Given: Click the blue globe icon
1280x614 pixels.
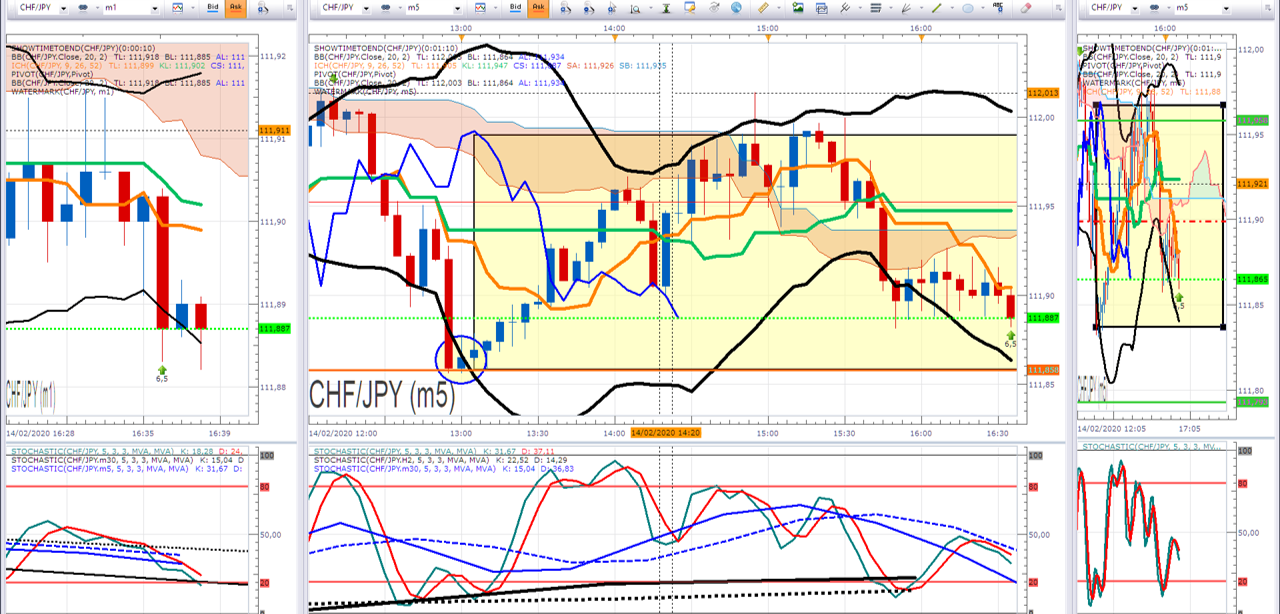Looking at the screenshot, I should [x=736, y=7].
